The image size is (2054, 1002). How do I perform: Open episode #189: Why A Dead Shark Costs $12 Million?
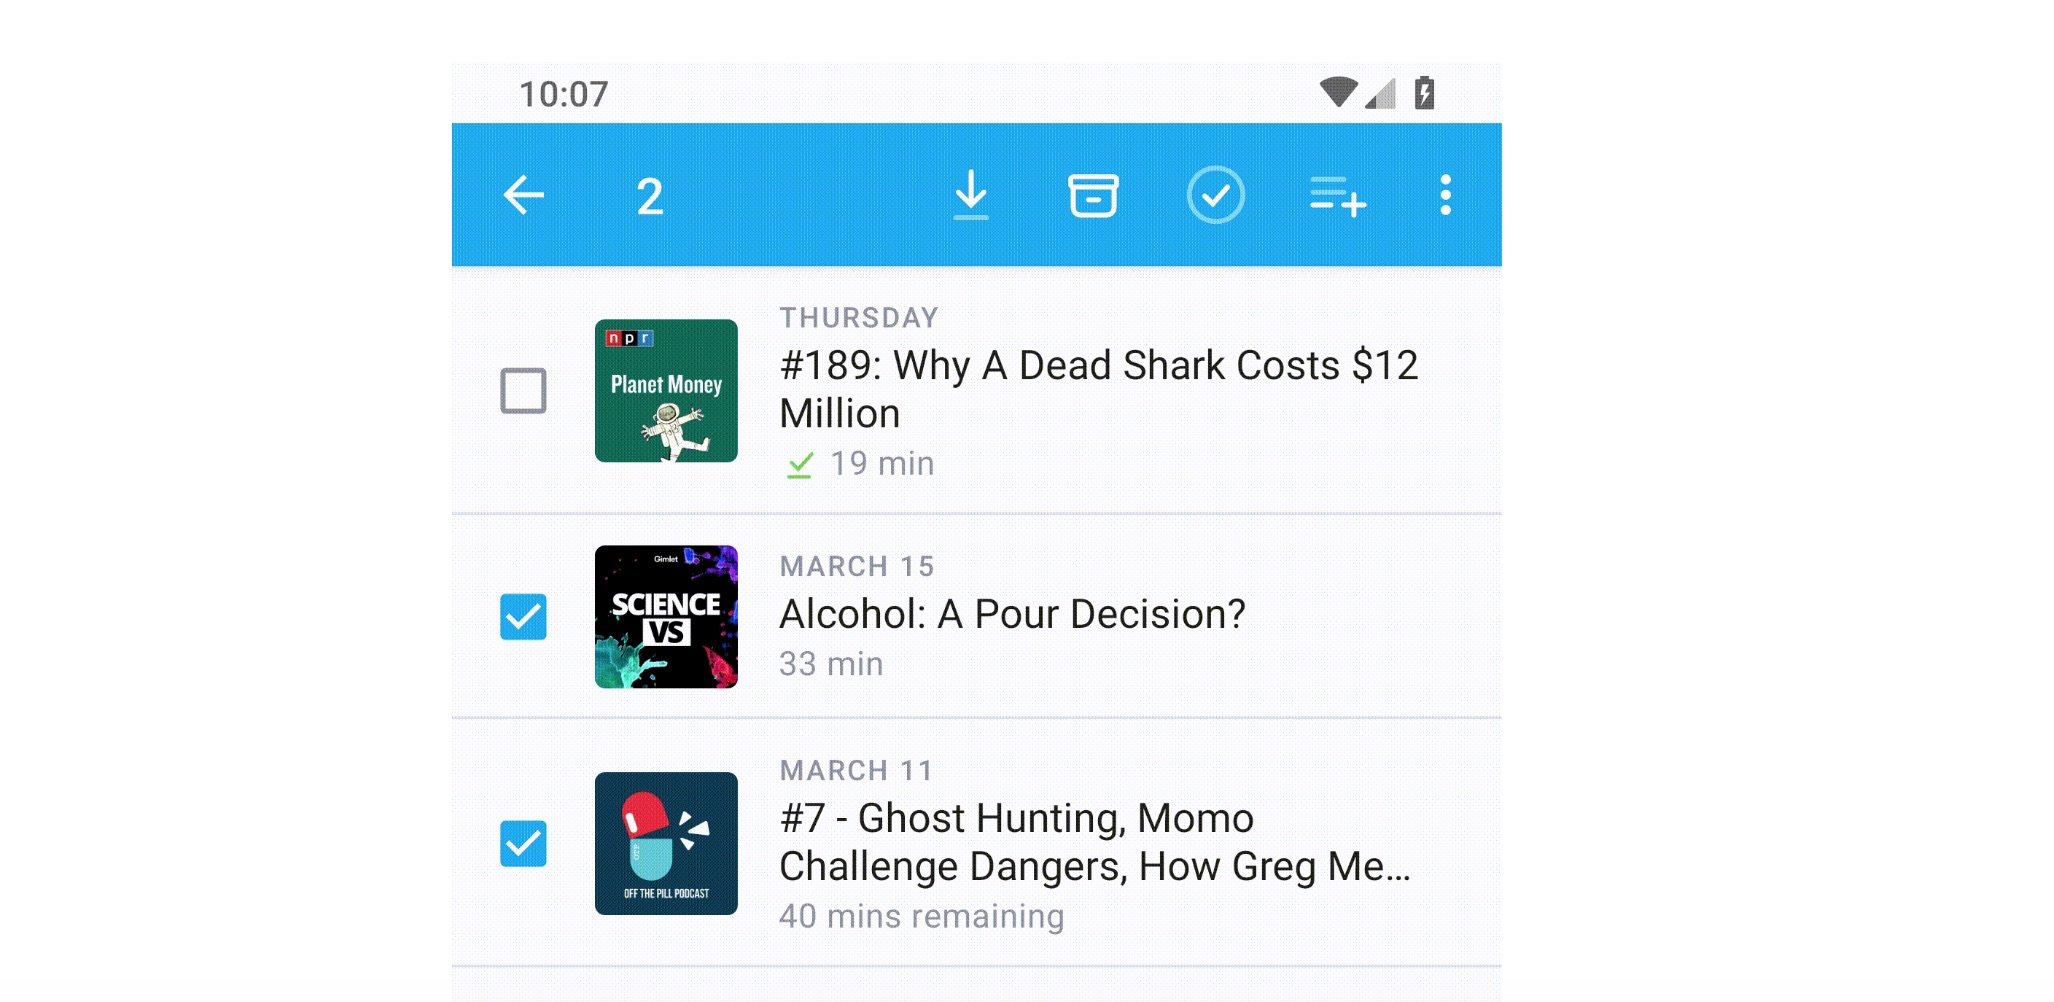(x=1100, y=388)
